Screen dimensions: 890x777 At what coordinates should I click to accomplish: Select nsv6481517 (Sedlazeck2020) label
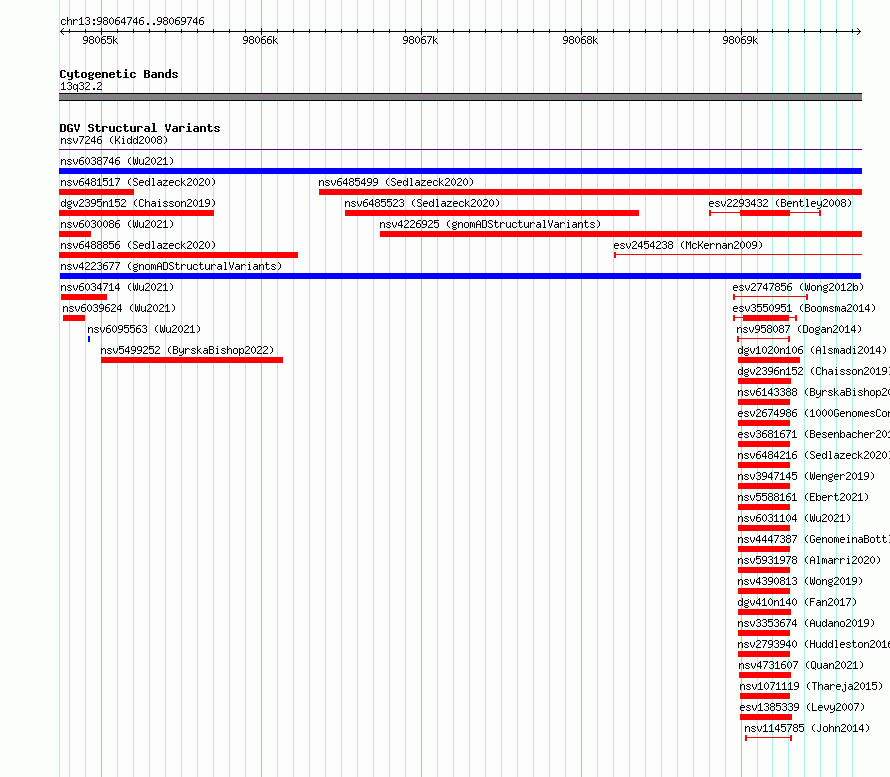click(138, 182)
